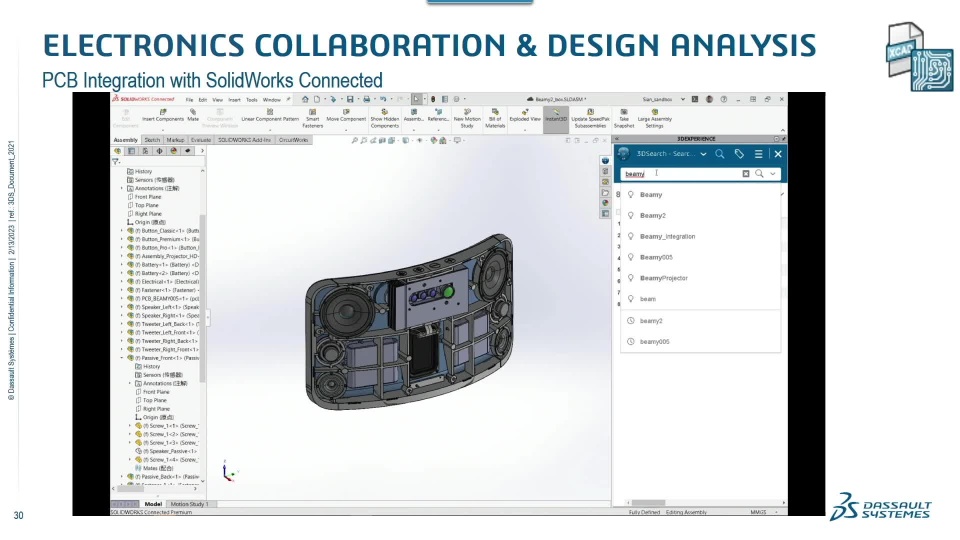Image resolution: width=960 pixels, height=540 pixels.
Task: Click the Help question mark icon
Action: pos(724,99)
